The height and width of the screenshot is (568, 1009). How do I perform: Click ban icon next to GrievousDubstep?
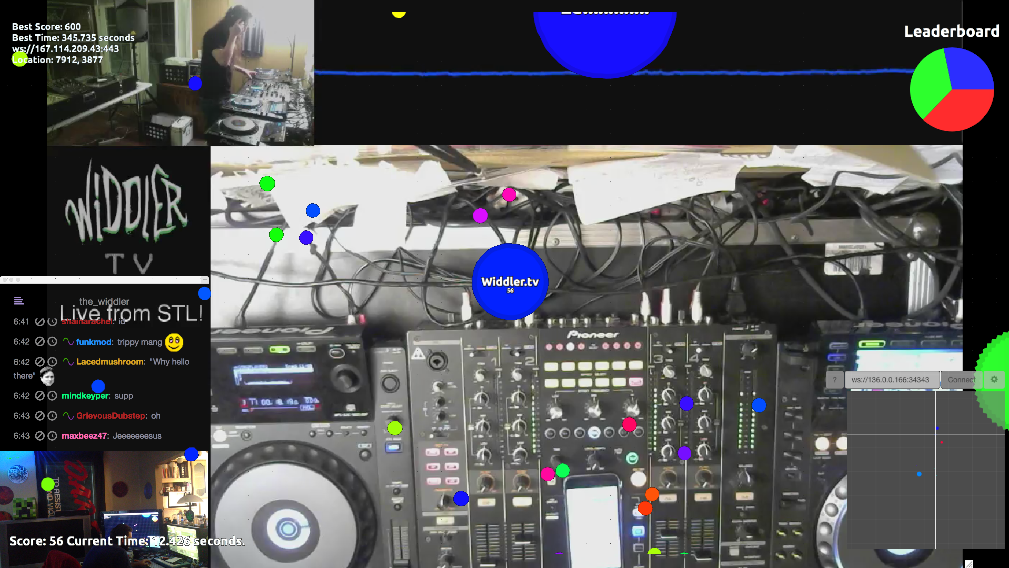(x=40, y=416)
